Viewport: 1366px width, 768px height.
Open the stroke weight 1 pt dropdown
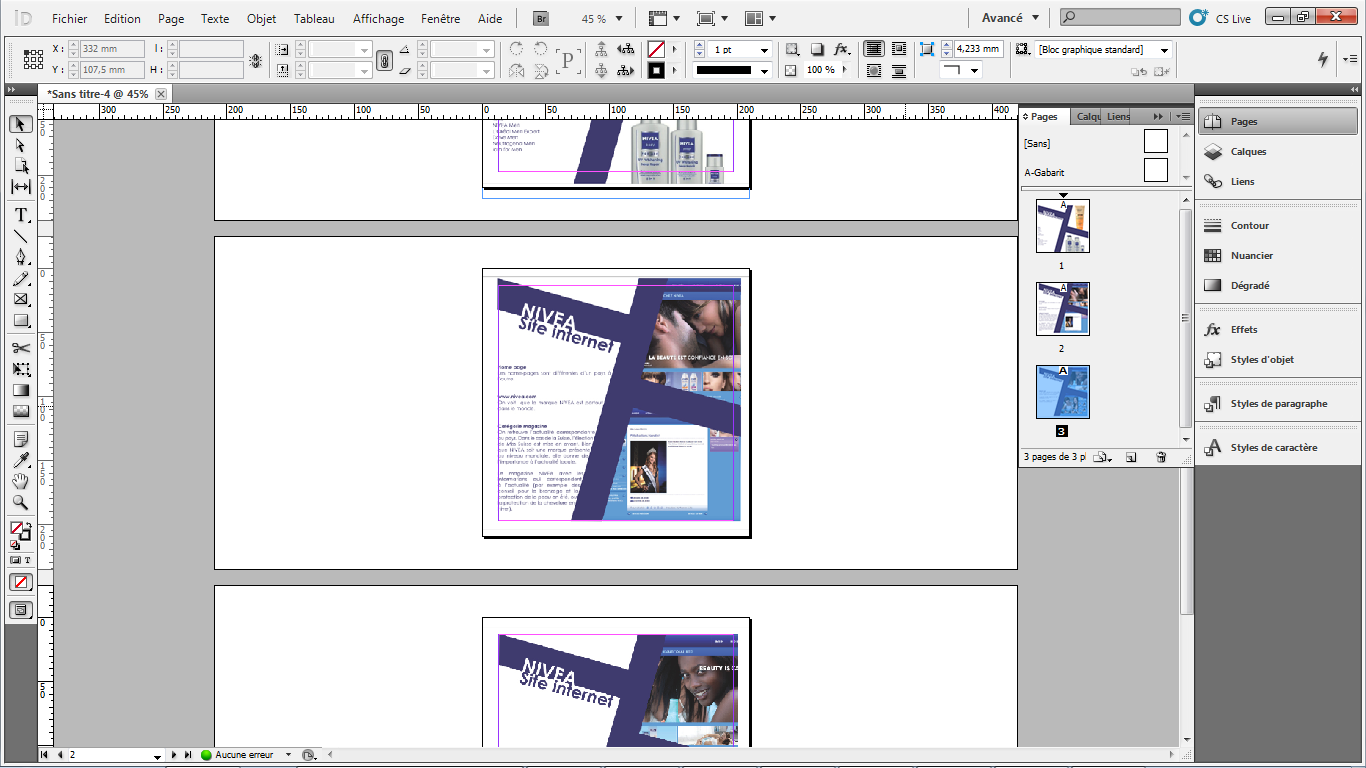tap(765, 50)
